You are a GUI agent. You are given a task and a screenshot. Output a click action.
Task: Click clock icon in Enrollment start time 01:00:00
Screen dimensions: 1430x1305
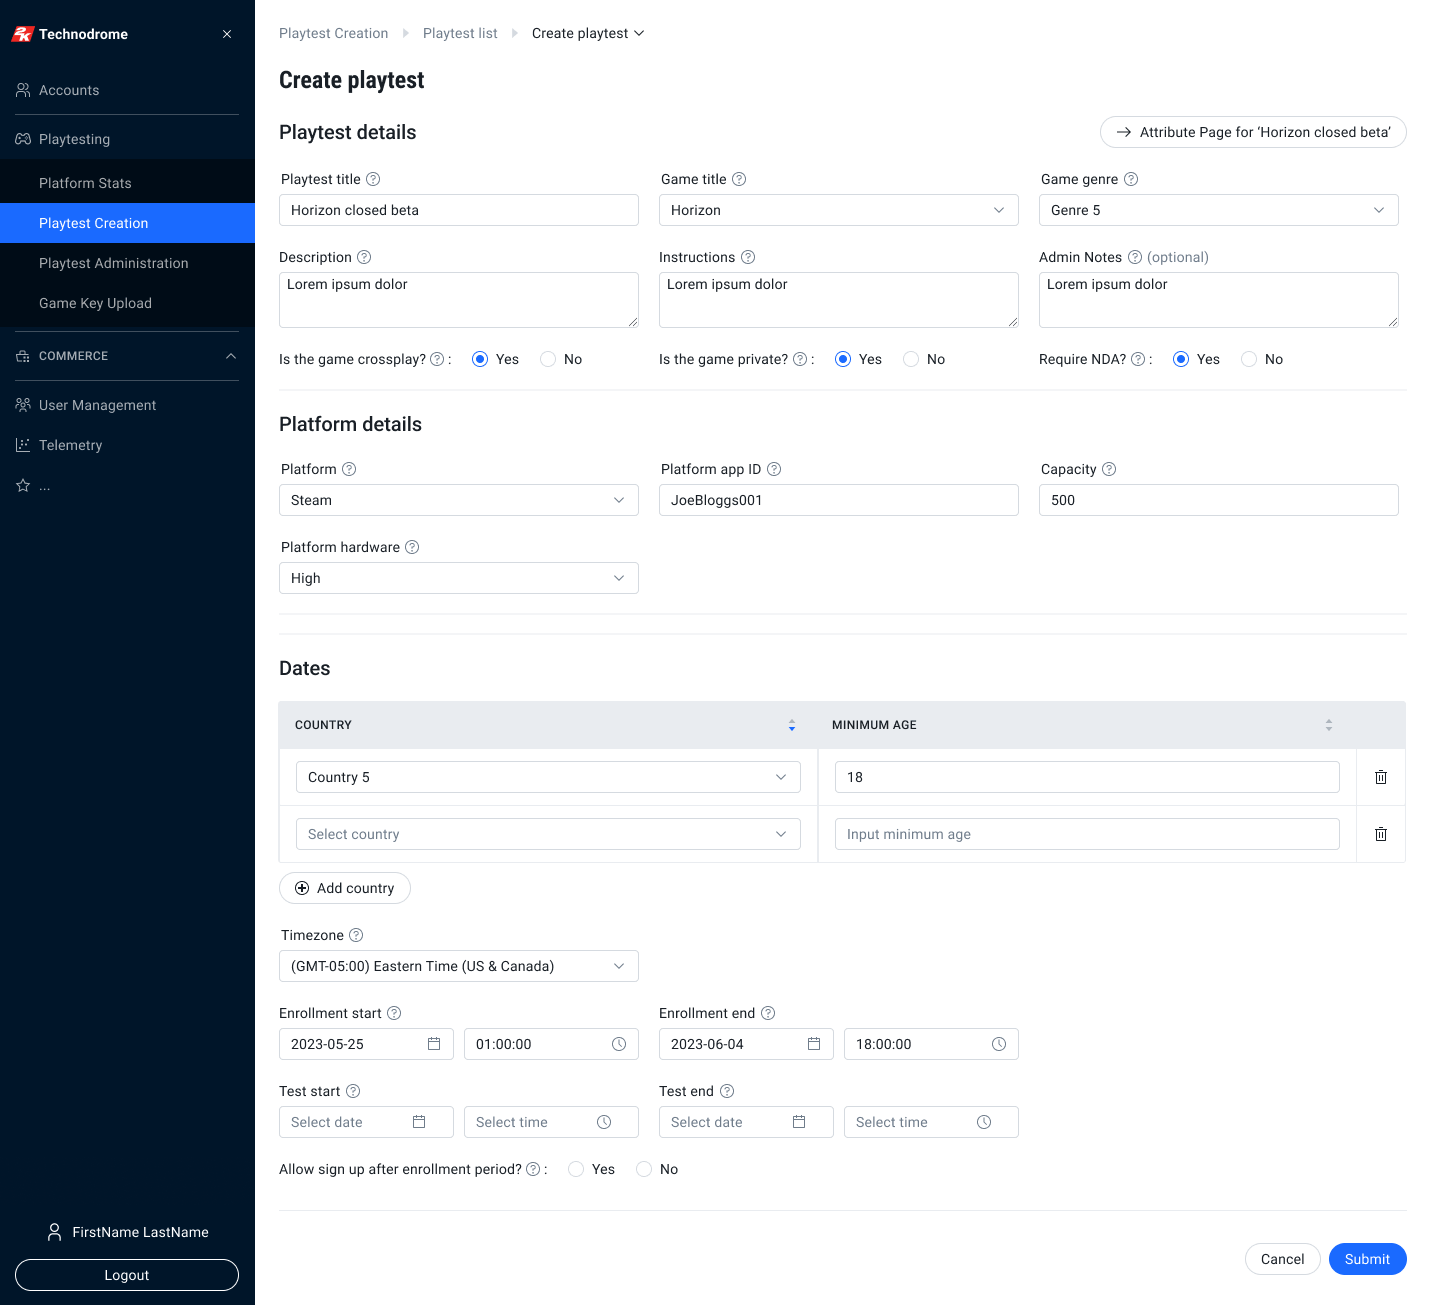click(619, 1044)
